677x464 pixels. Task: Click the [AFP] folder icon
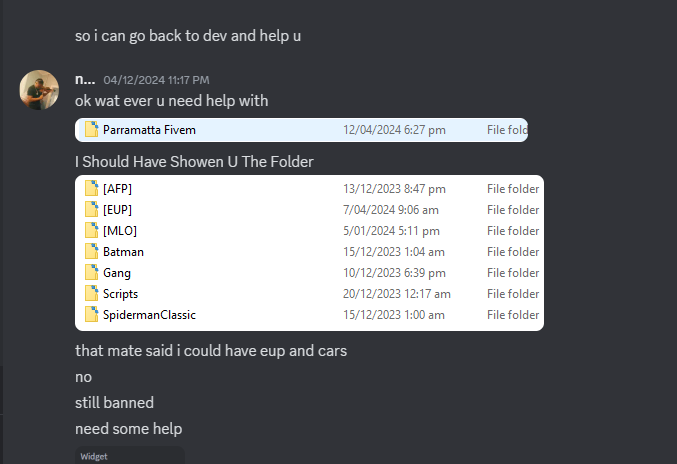point(91,189)
